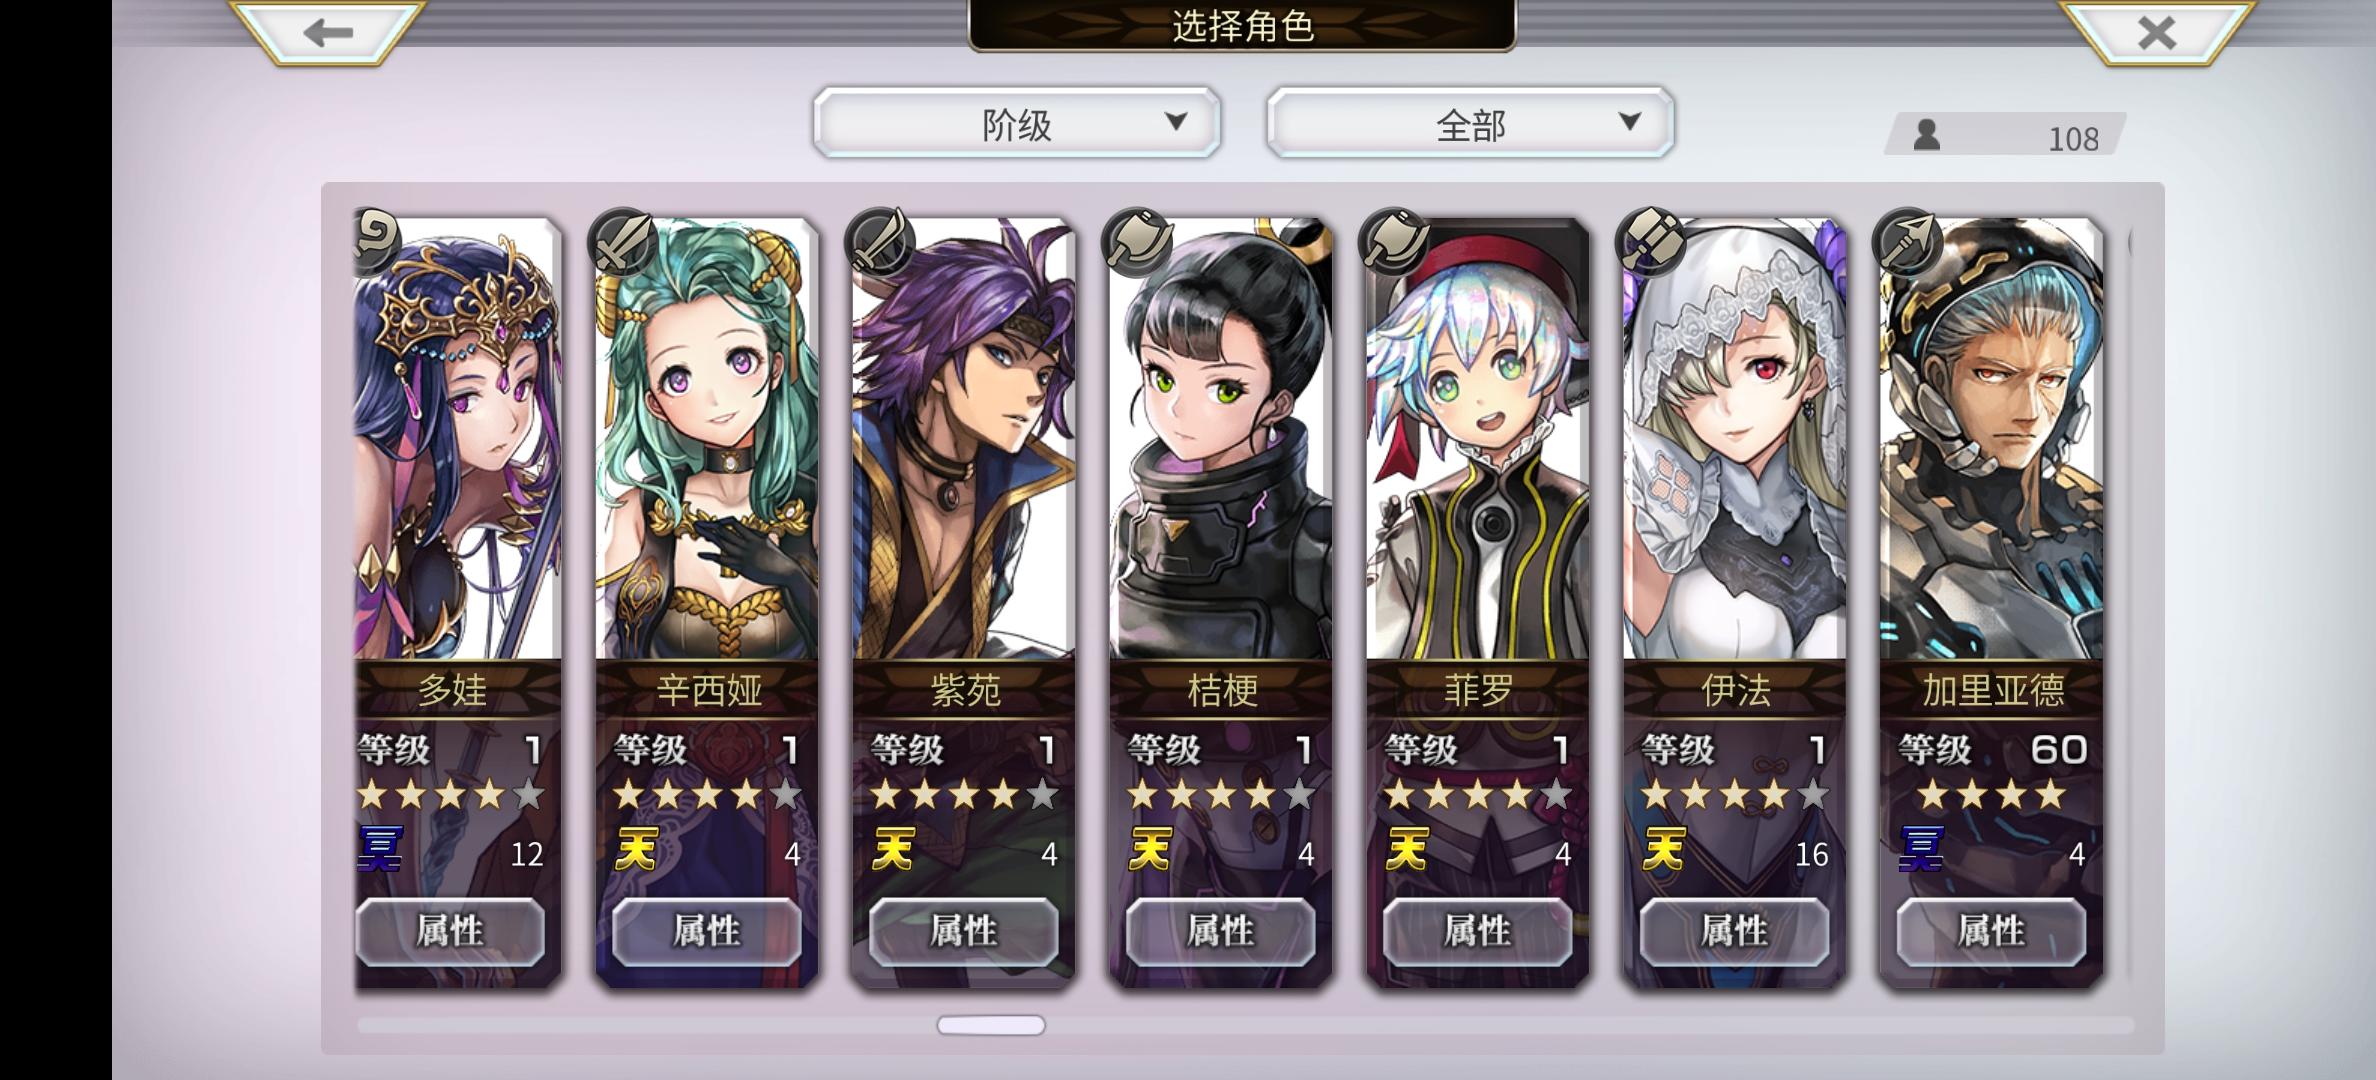Tap the staff weapon icon on 多娃's card
2376x1080 pixels.
click(378, 241)
